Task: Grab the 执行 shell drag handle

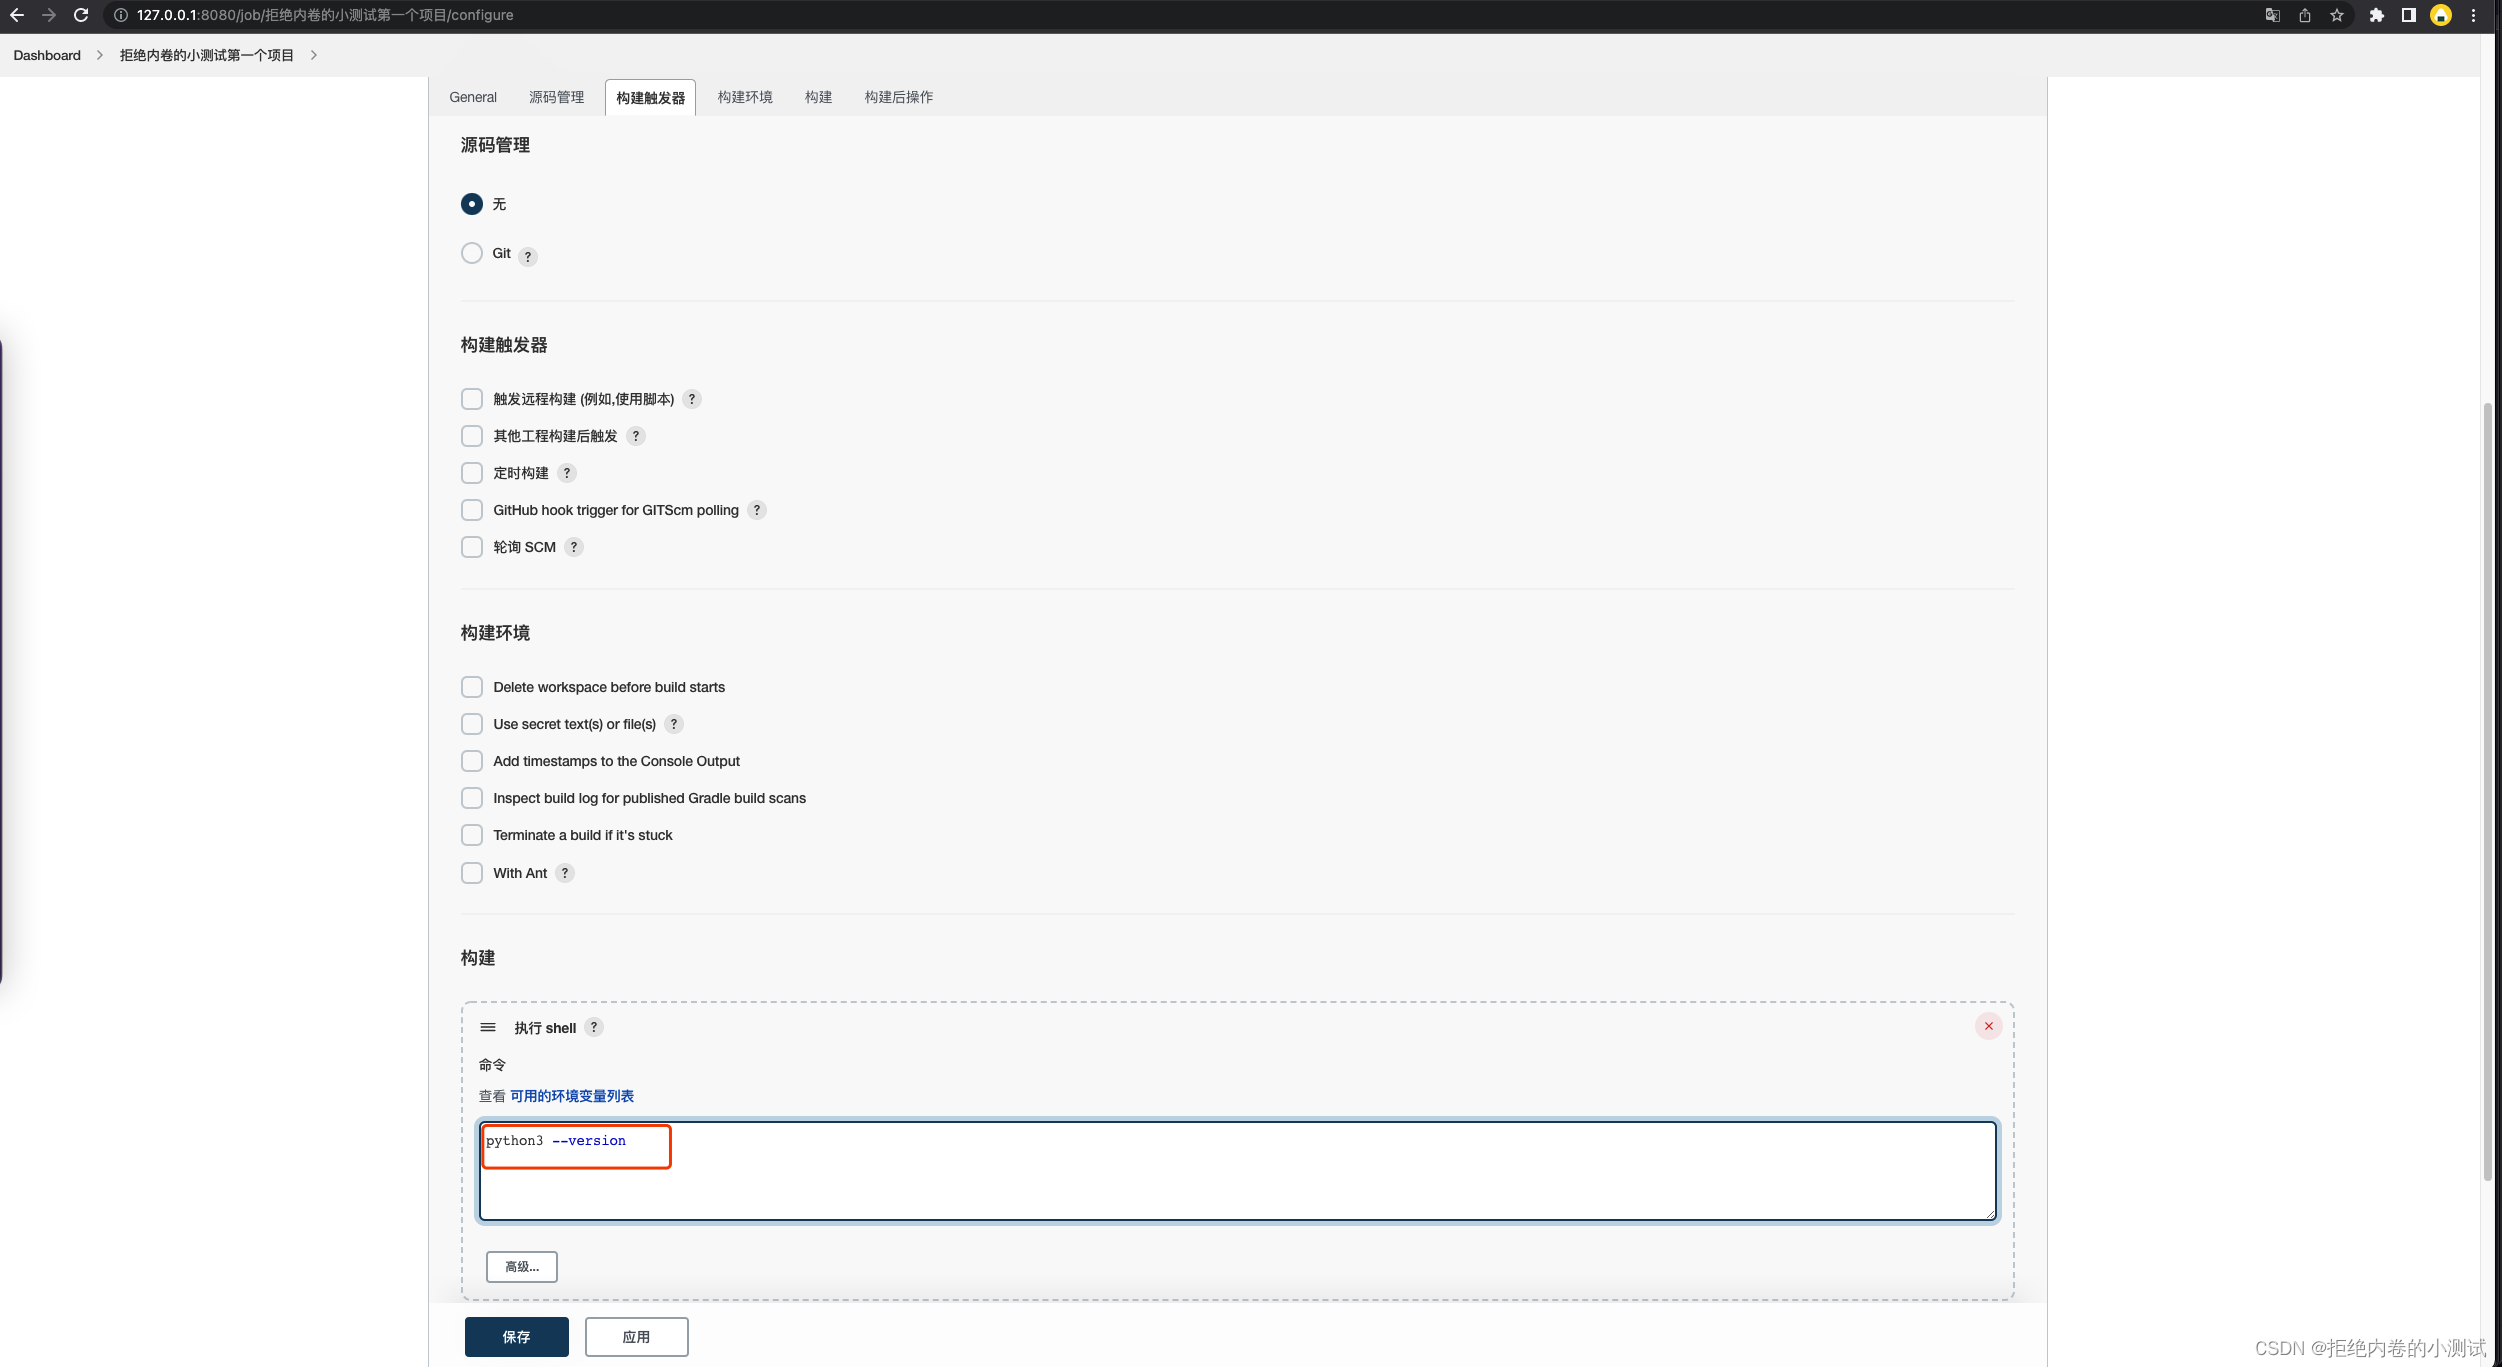Action: (488, 1027)
